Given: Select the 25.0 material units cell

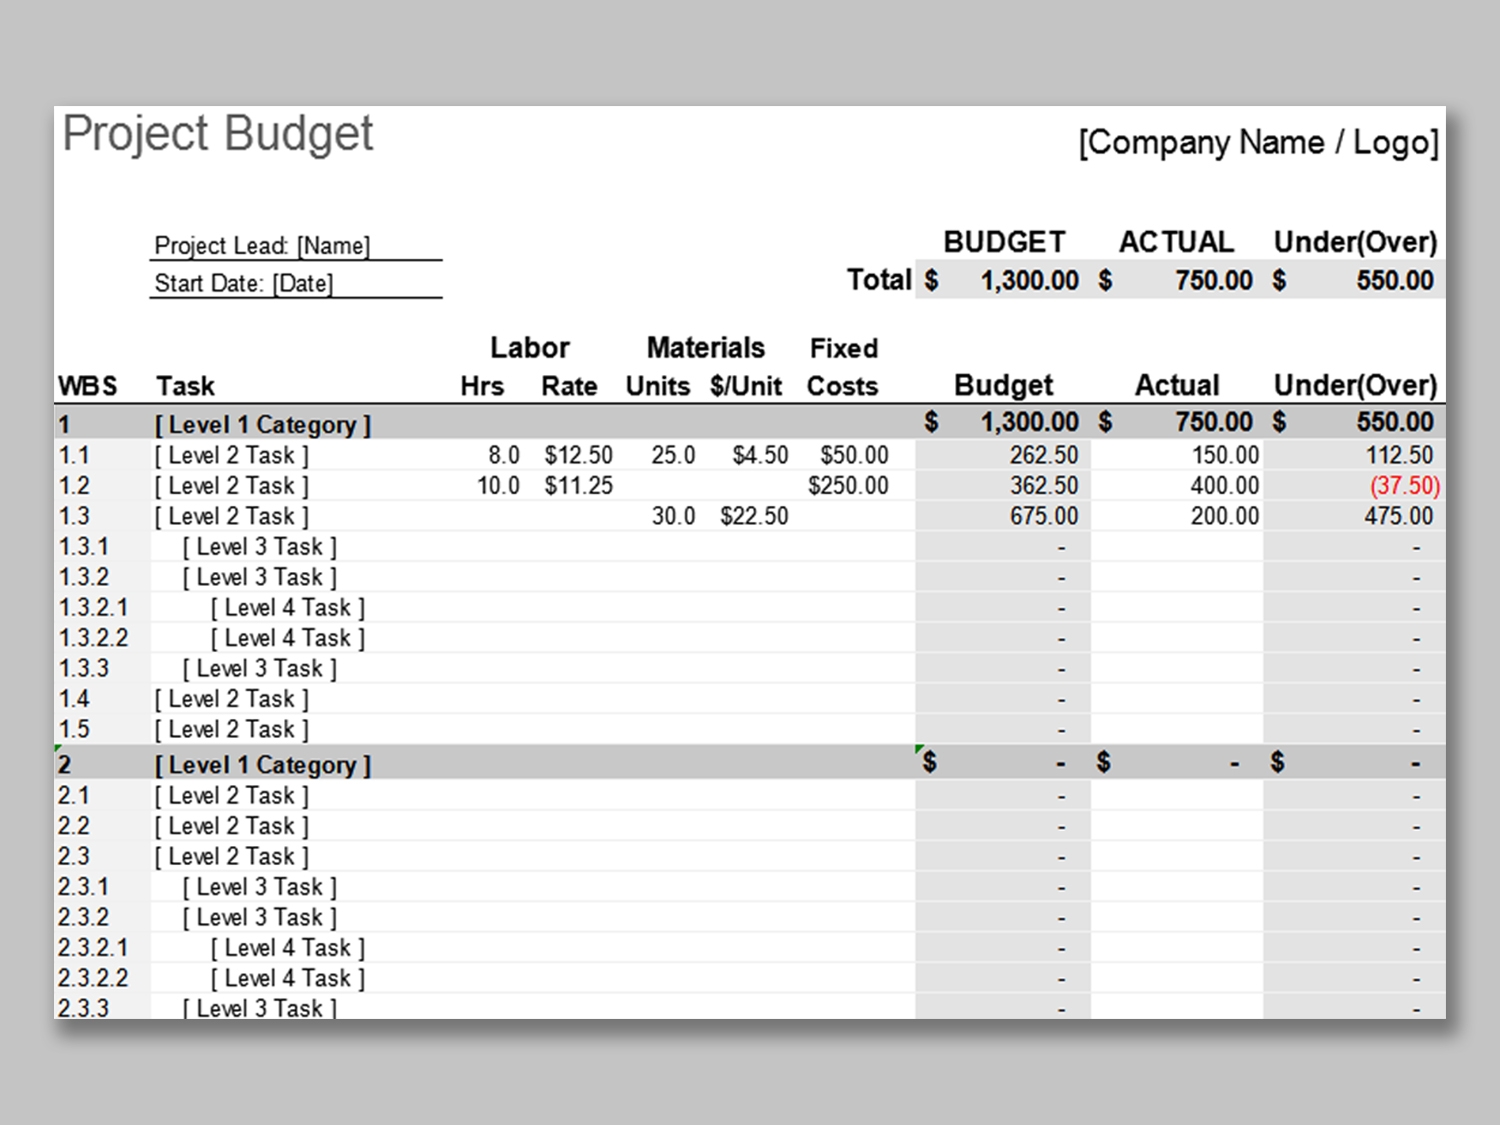Looking at the screenshot, I should pos(672,456).
